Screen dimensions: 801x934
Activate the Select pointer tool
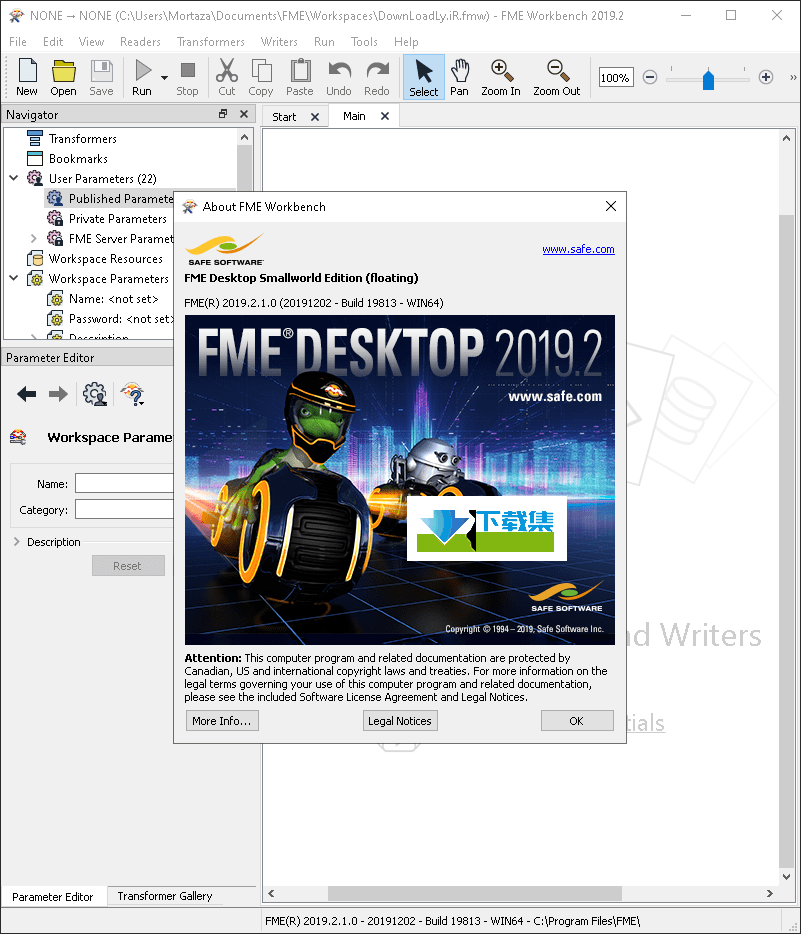point(423,77)
